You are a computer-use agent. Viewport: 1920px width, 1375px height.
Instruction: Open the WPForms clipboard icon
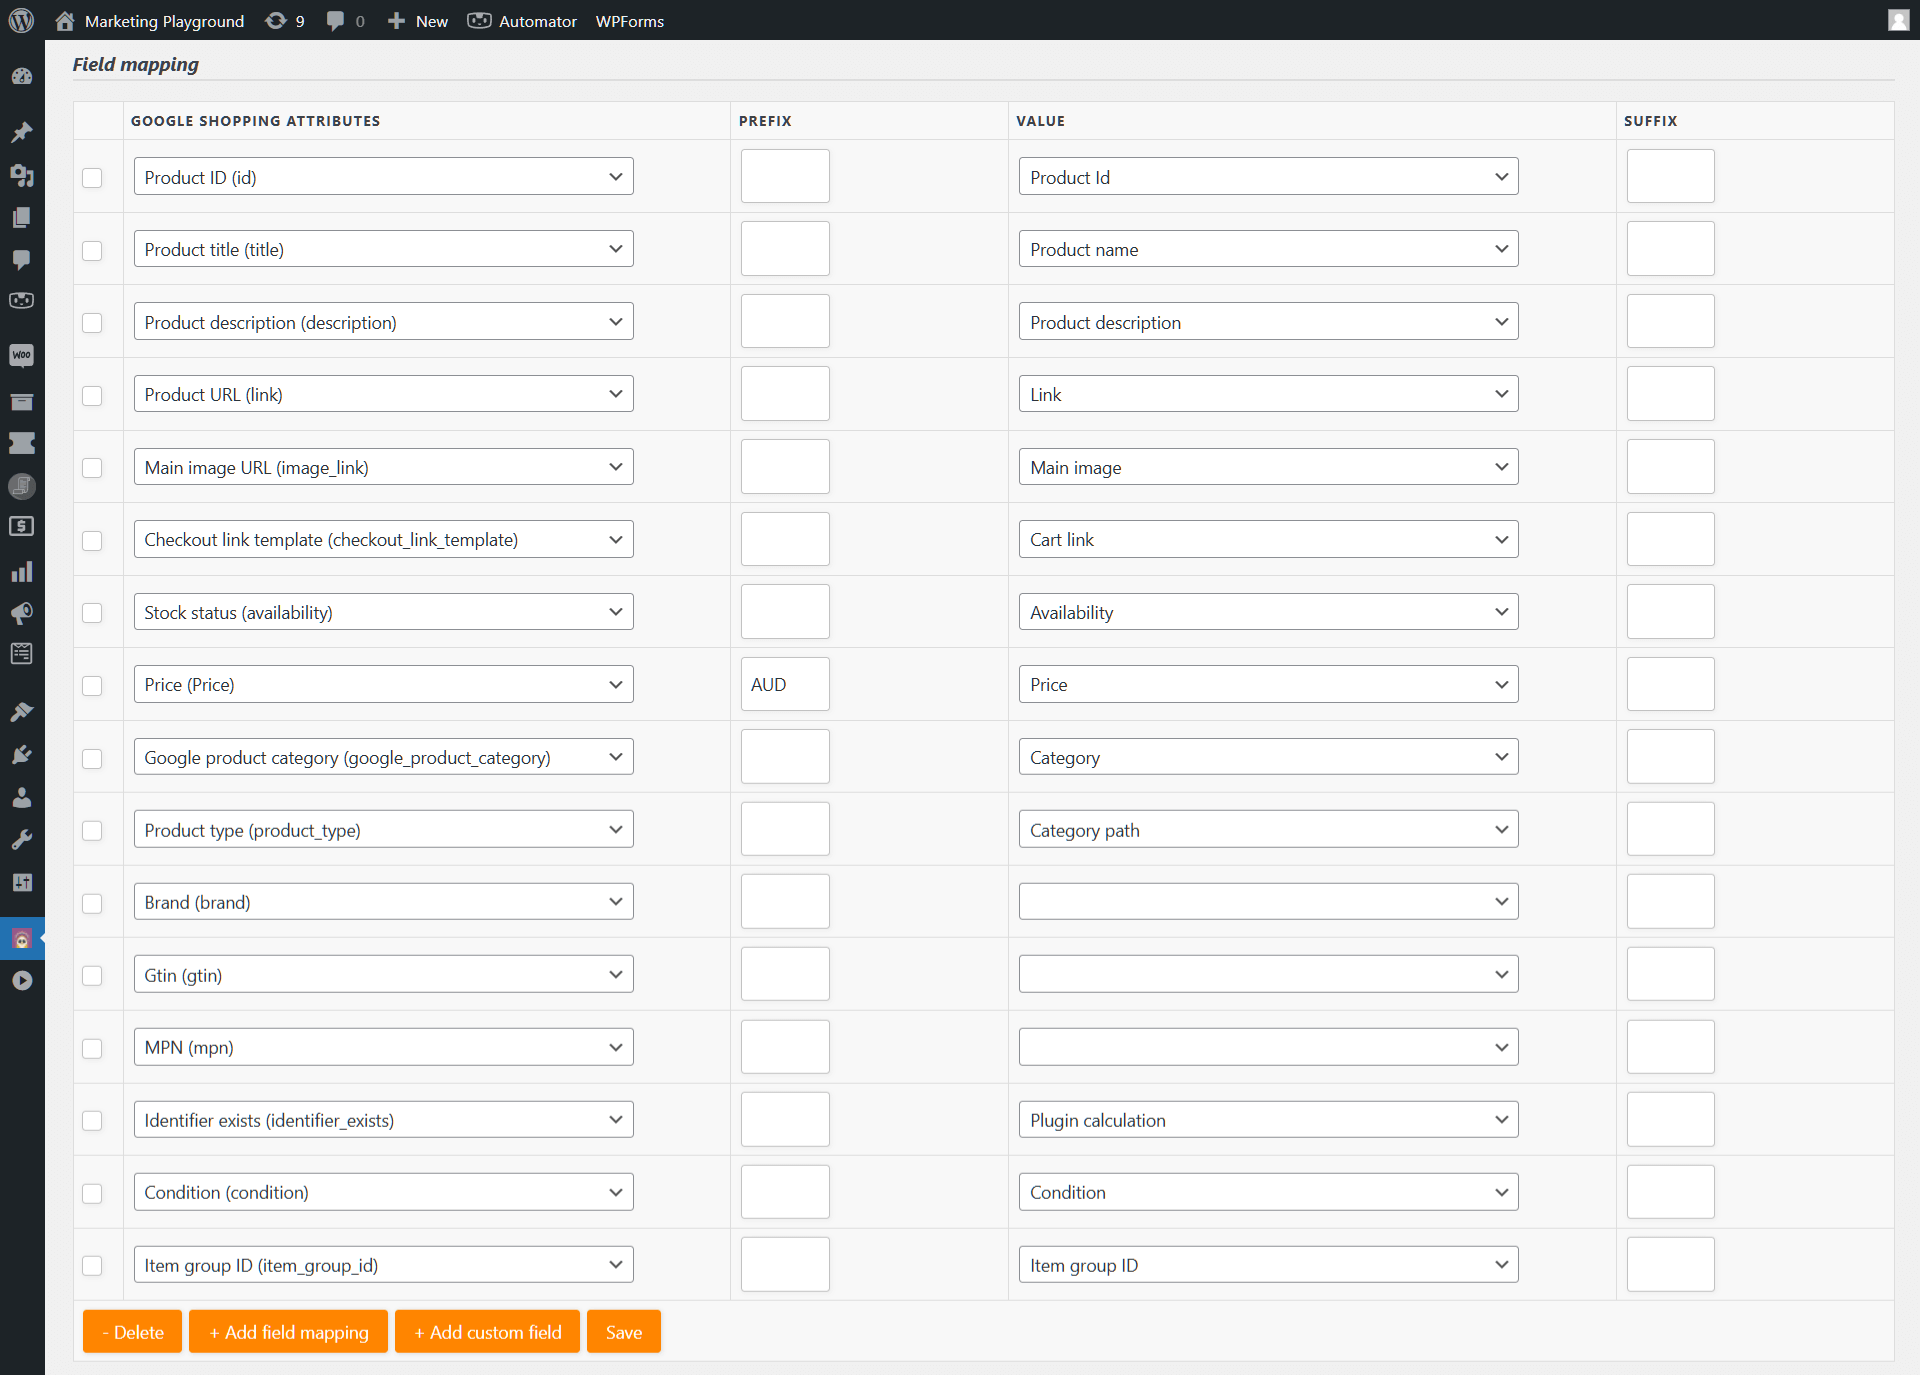pos(21,653)
